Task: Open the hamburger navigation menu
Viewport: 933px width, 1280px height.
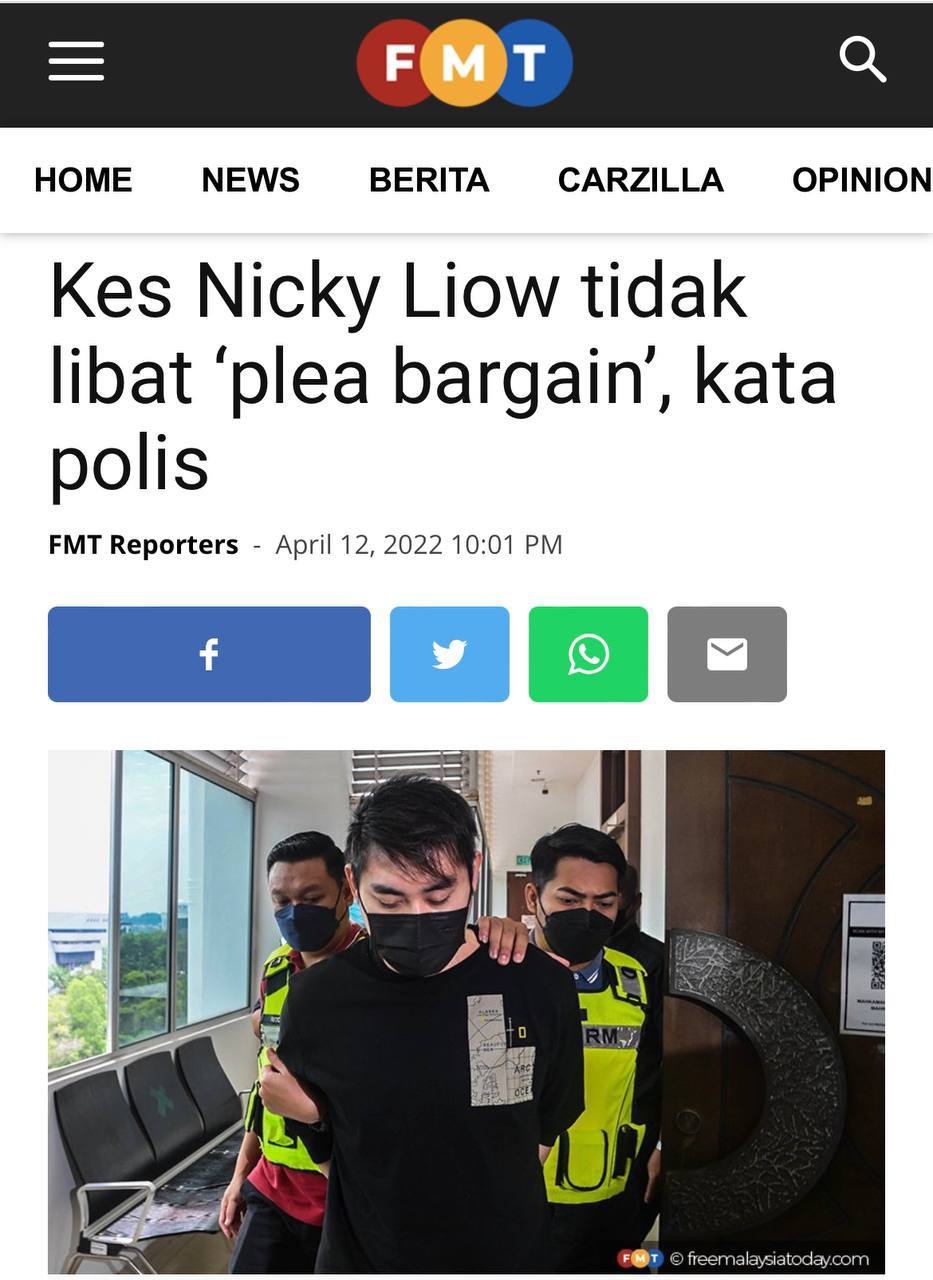Action: [x=76, y=62]
